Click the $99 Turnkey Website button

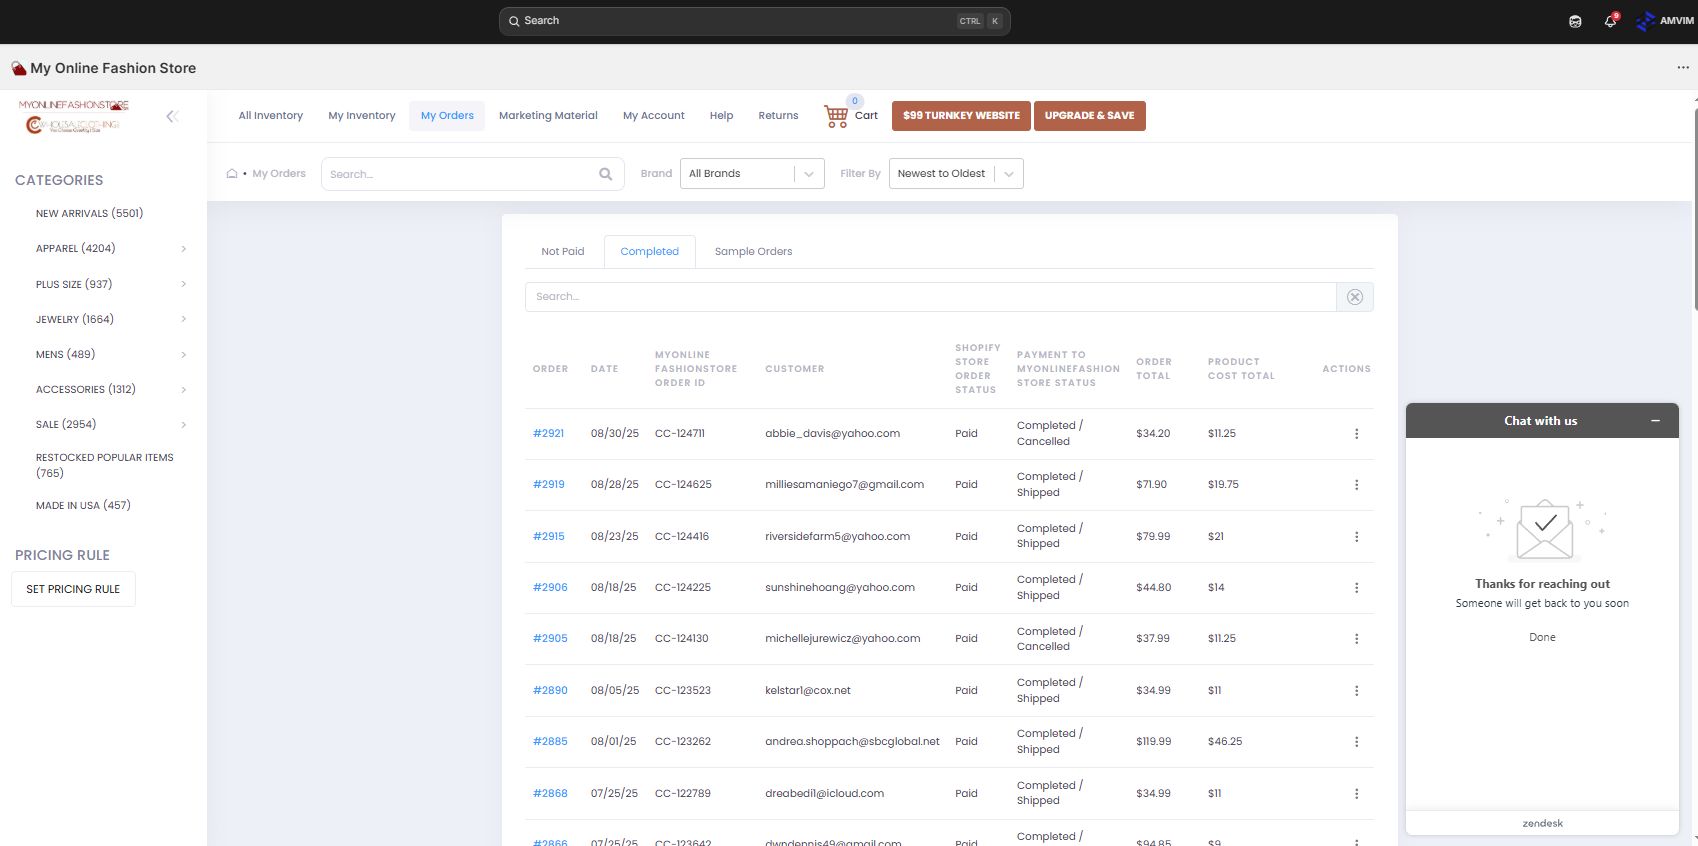click(961, 116)
